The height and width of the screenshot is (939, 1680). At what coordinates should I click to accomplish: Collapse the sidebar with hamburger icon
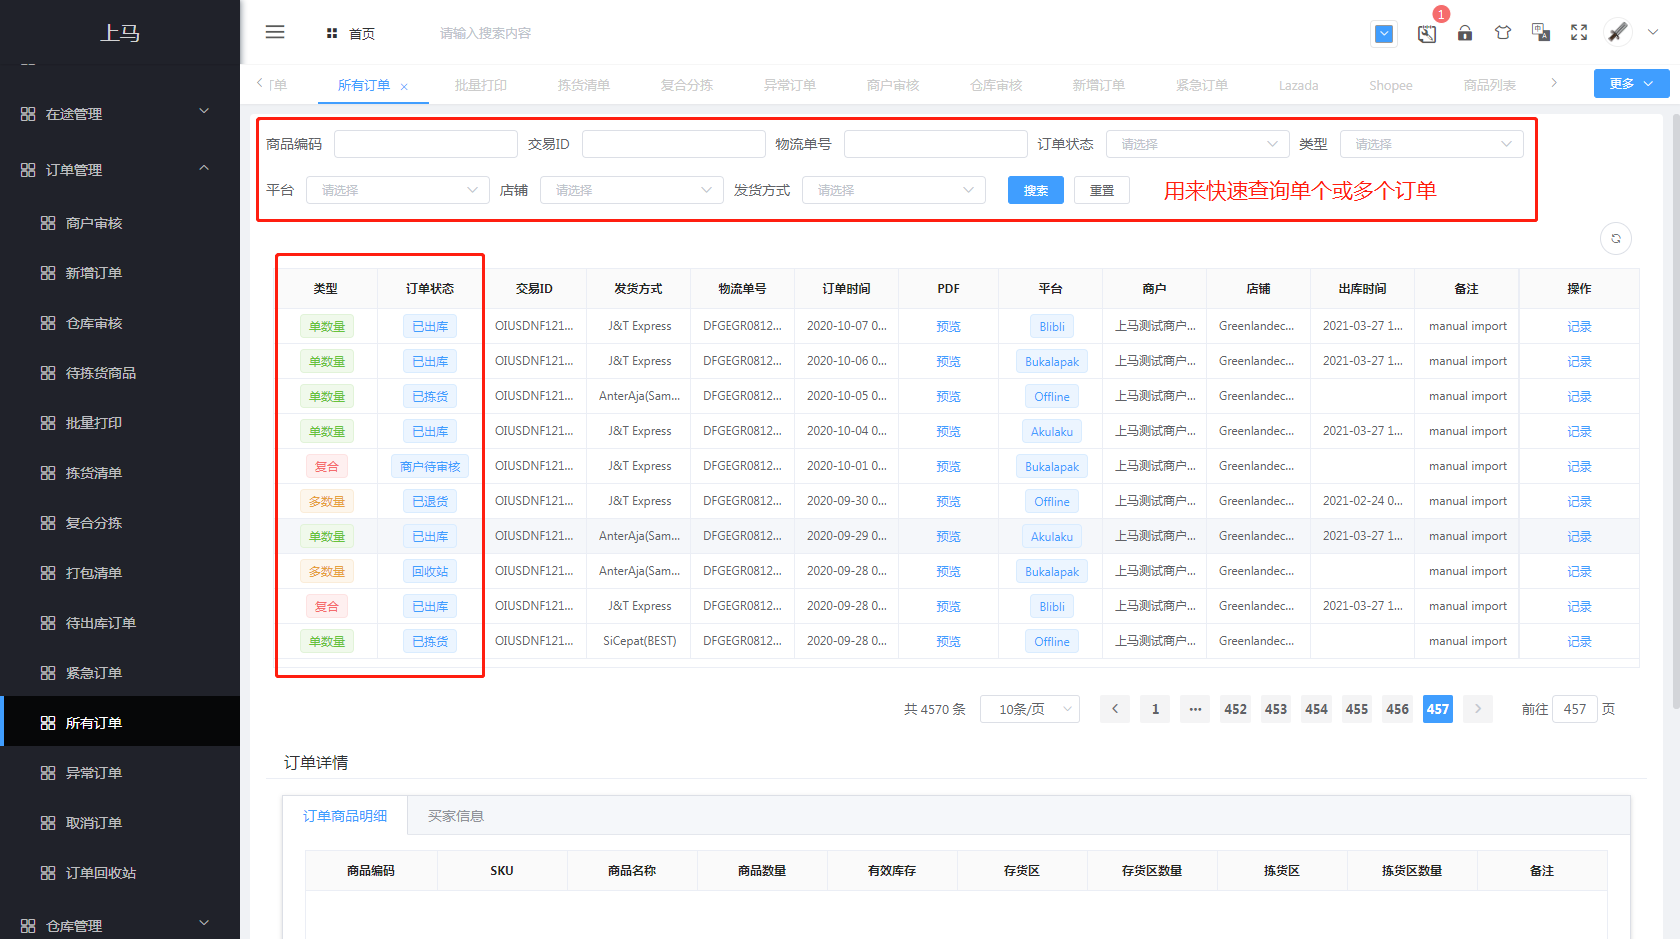(x=275, y=32)
